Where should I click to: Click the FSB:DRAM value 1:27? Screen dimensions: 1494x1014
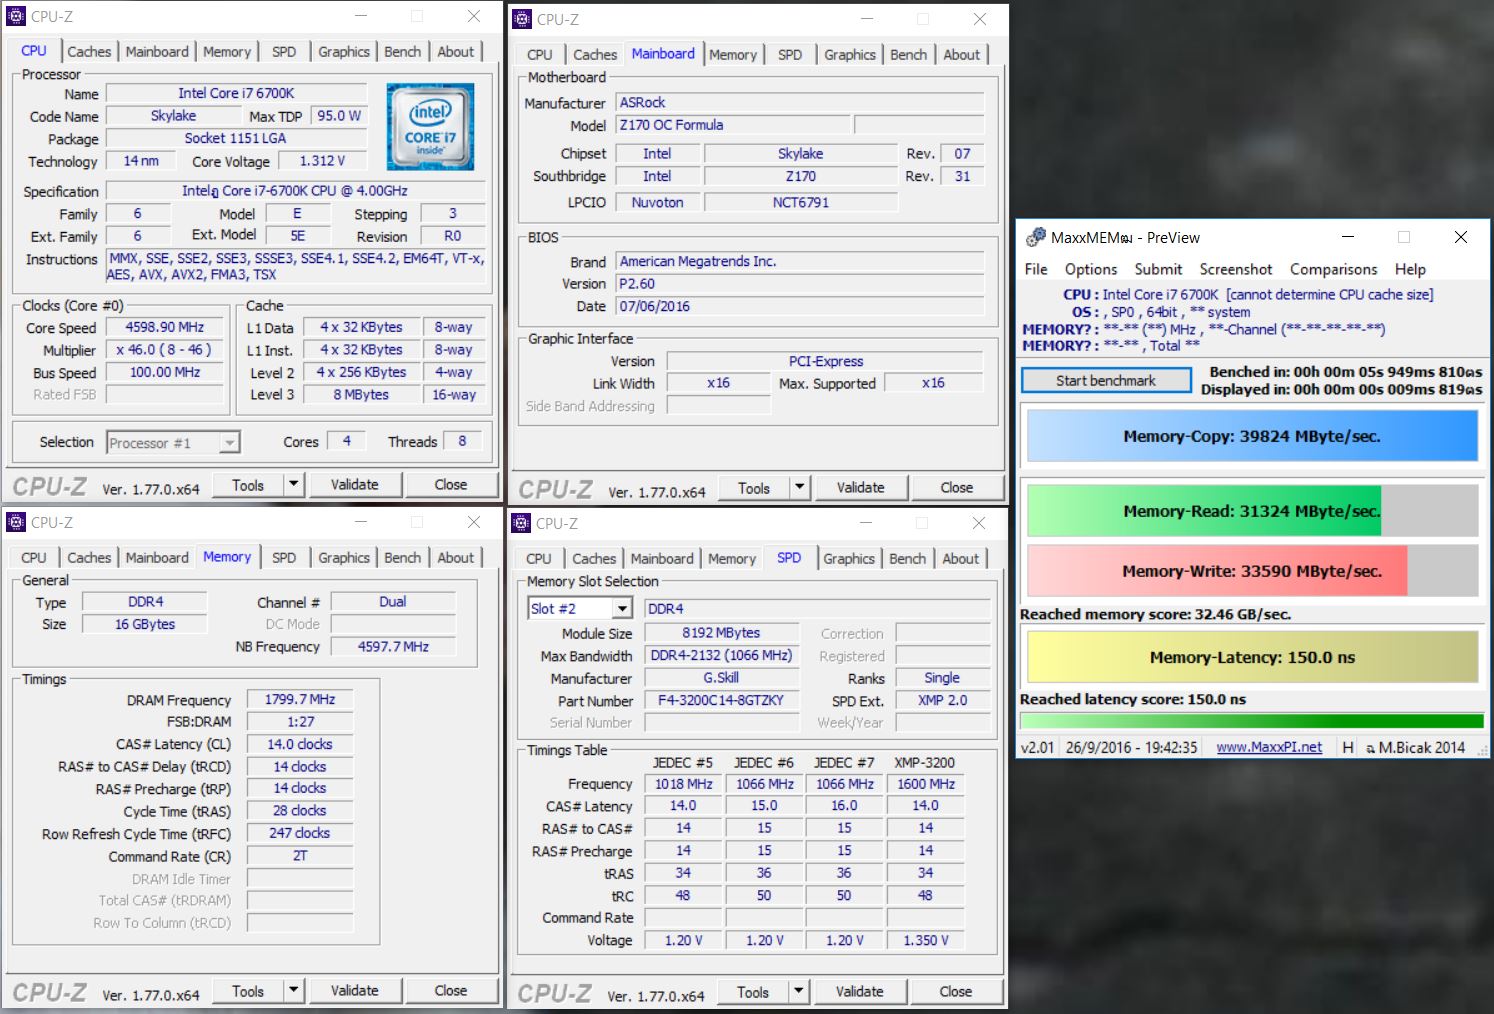(x=300, y=721)
